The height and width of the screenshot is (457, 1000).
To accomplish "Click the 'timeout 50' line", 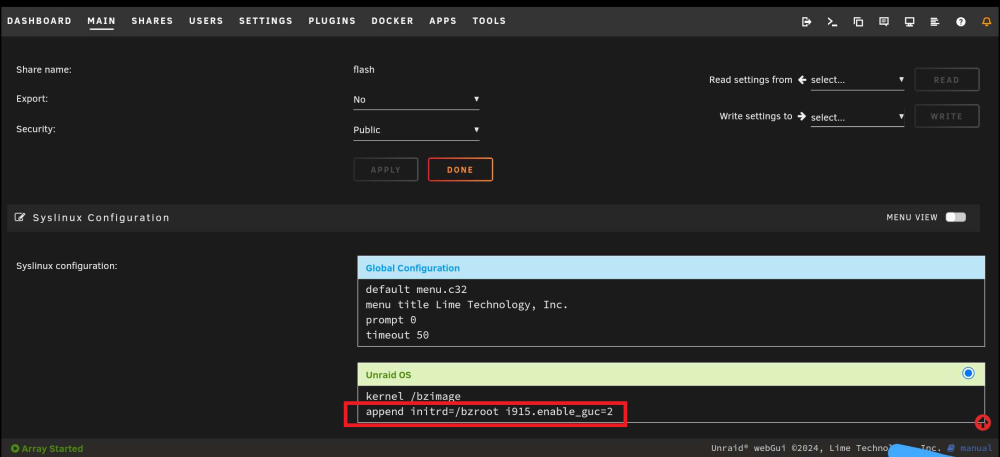I will (397, 335).
